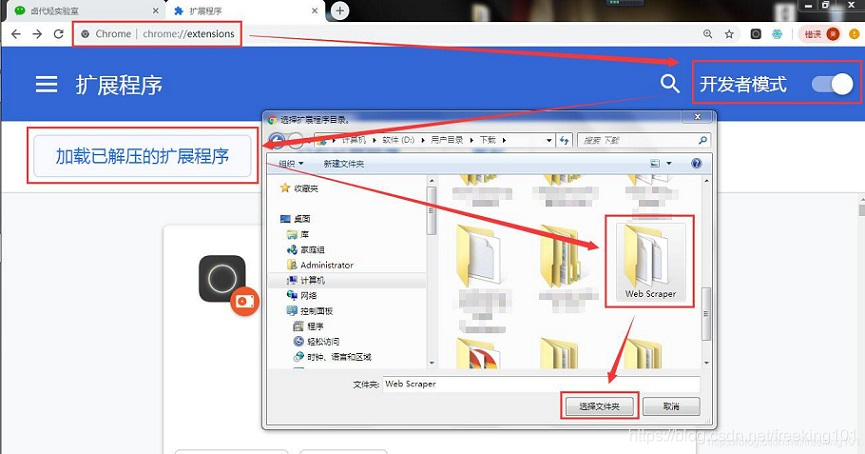The width and height of the screenshot is (865, 454).
Task: Select 收藏夹 in the navigation pane
Action: pyautogui.click(x=300, y=188)
